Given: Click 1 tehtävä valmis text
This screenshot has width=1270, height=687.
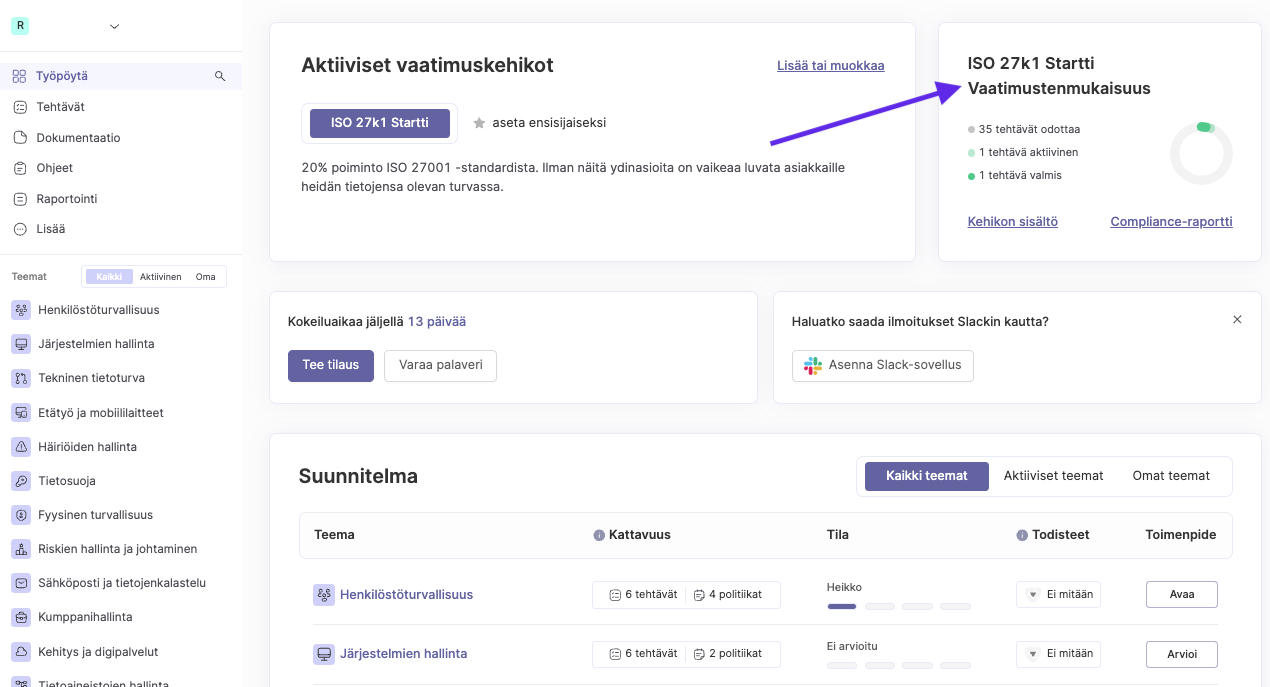Looking at the screenshot, I should point(1020,175).
